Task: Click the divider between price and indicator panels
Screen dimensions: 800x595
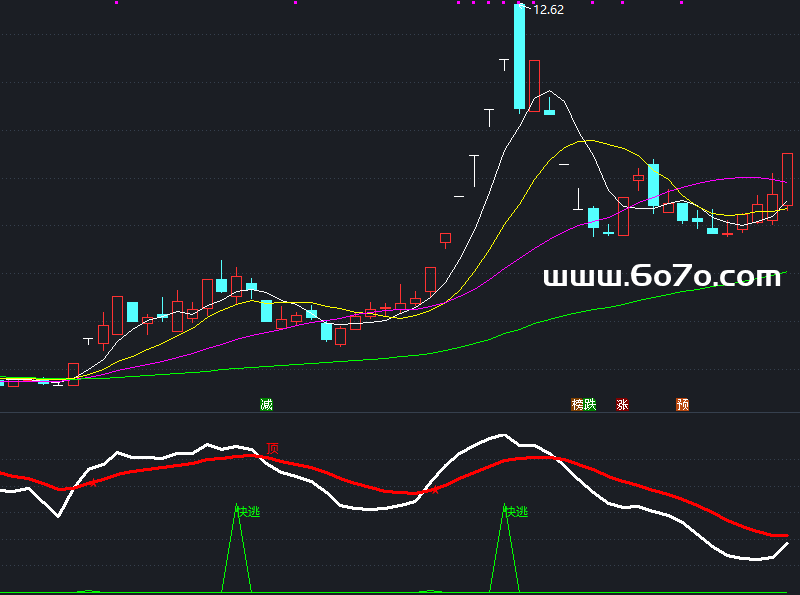Action: point(400,413)
